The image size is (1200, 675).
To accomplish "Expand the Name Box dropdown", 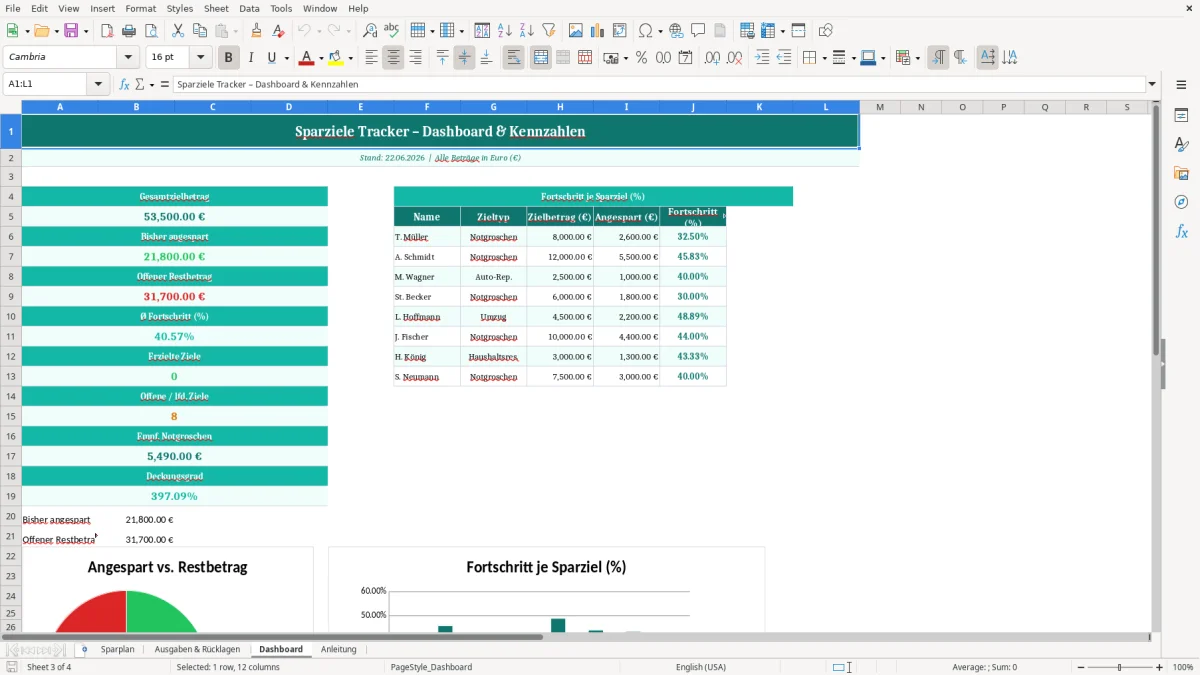I will (99, 85).
